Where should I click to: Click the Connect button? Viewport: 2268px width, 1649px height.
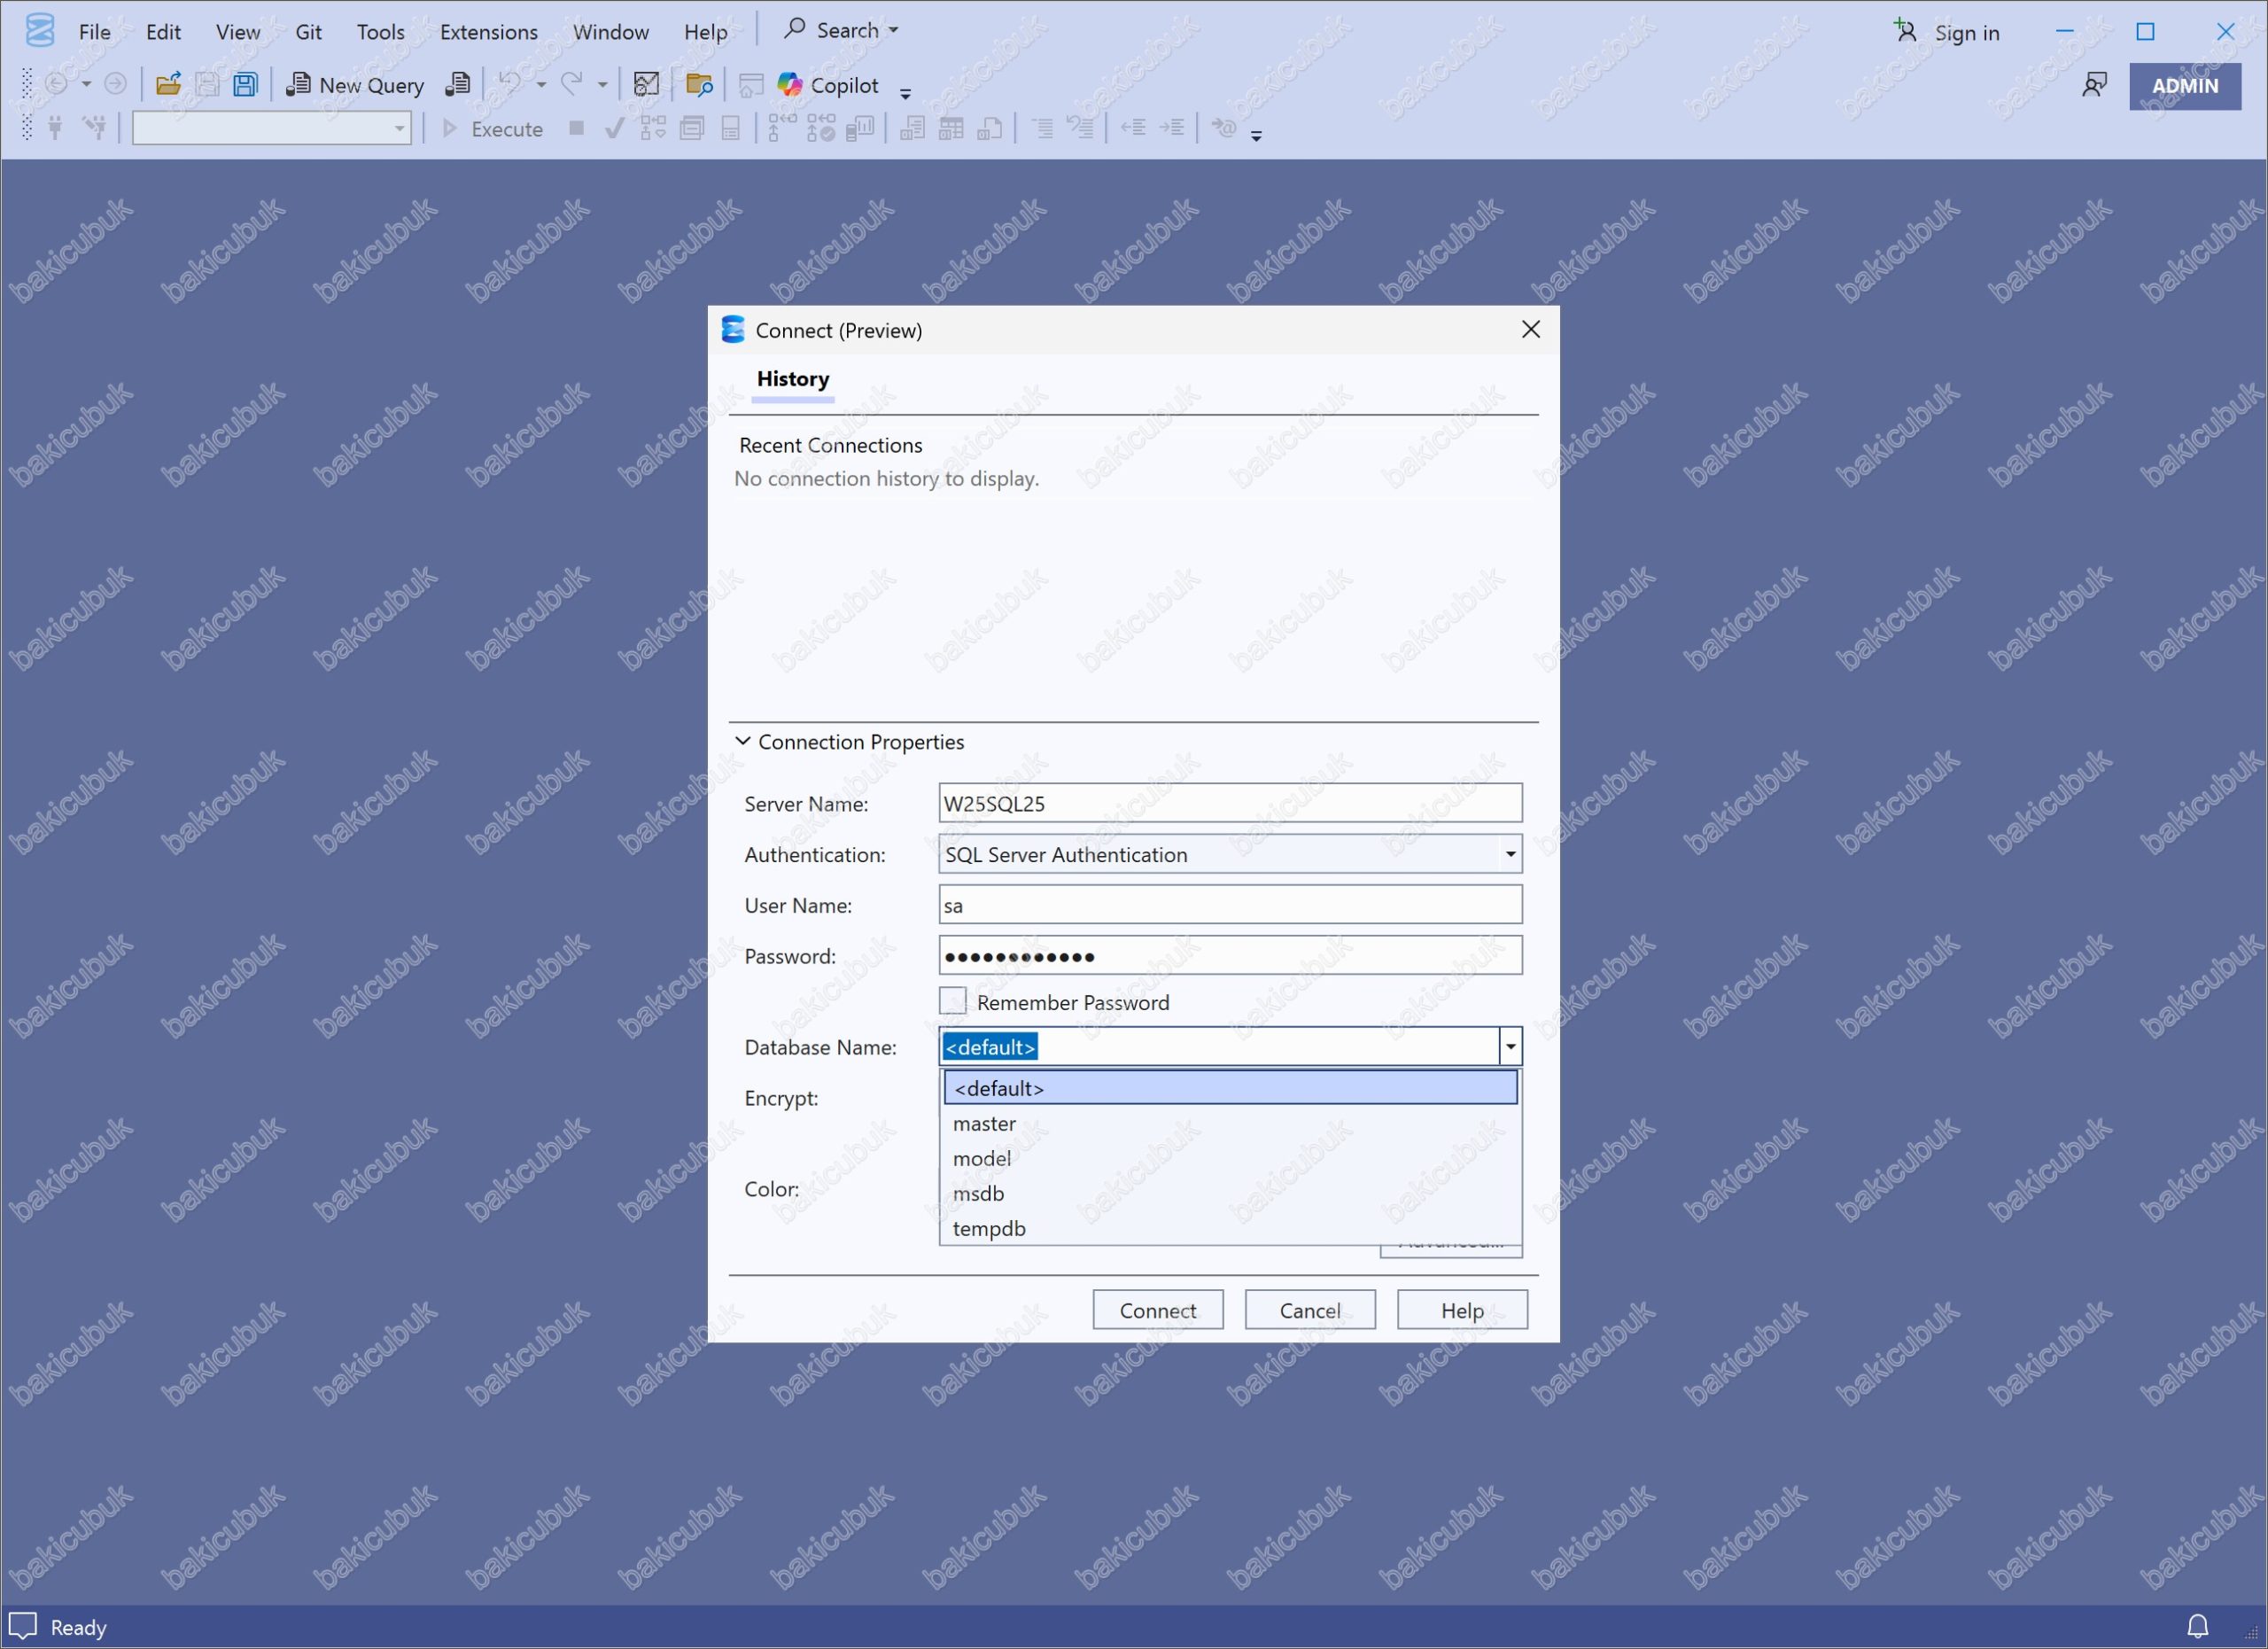[x=1158, y=1310]
